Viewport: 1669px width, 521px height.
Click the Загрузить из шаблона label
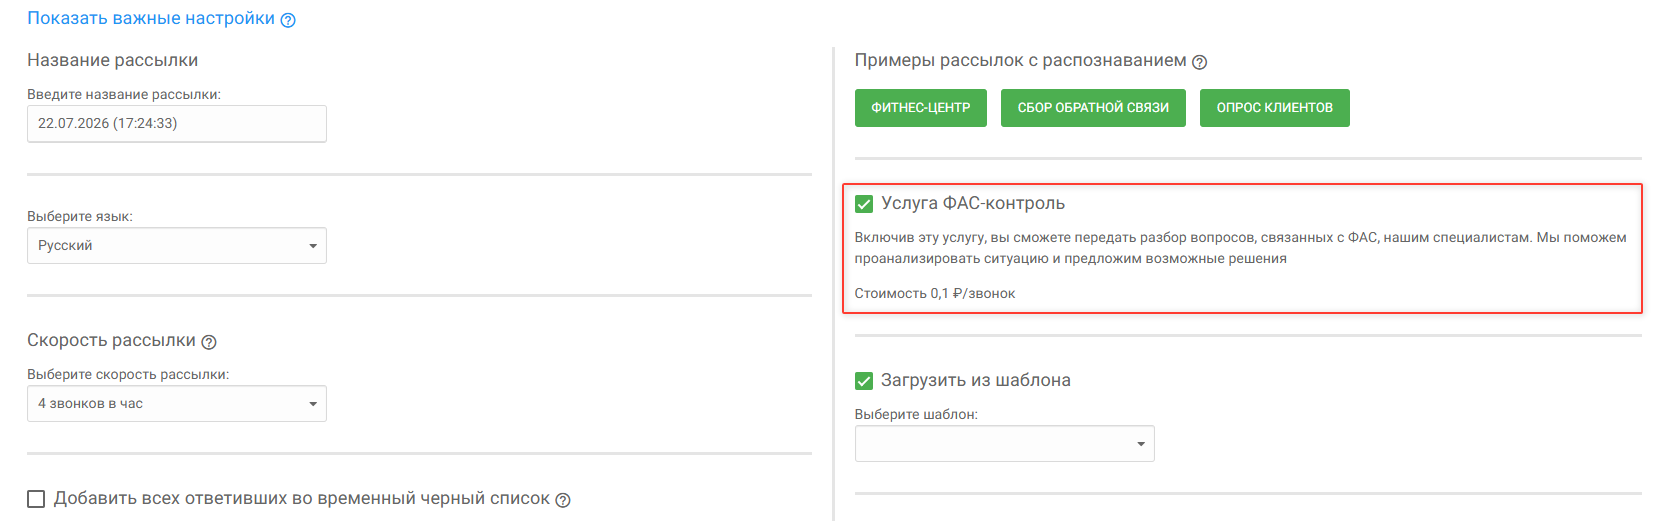976,380
